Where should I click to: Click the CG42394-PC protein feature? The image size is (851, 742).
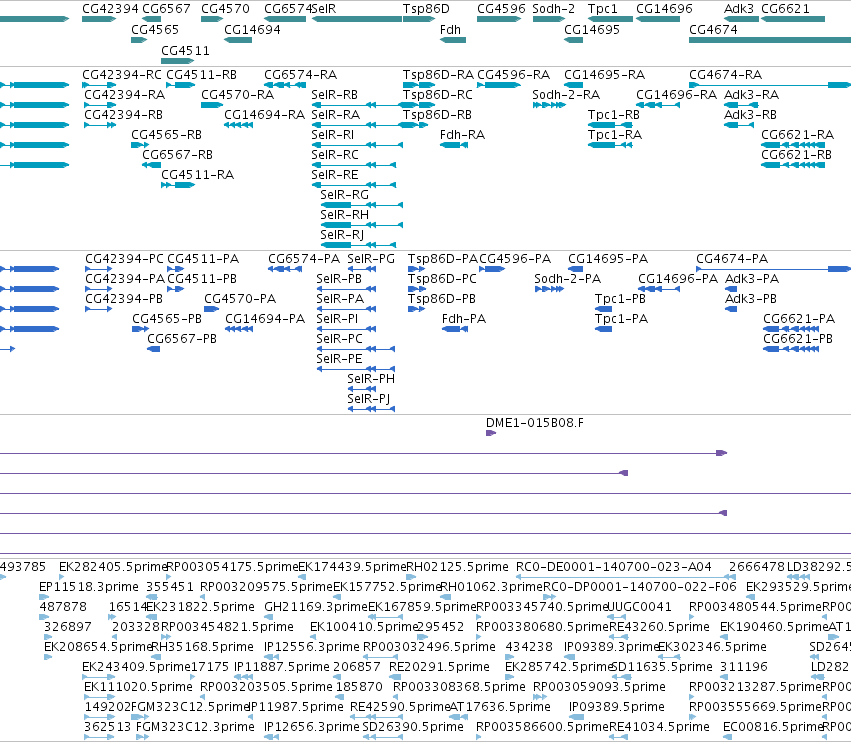coord(99,269)
